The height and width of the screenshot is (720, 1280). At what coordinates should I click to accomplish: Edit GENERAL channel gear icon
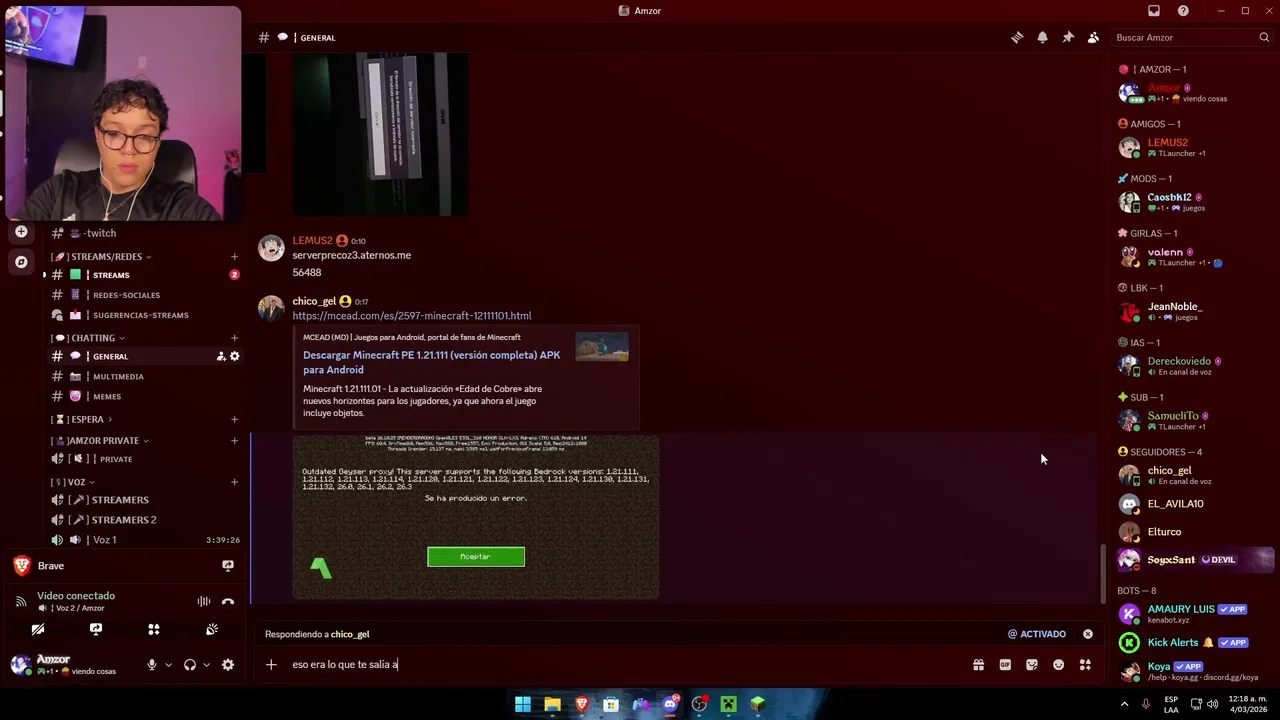pyautogui.click(x=235, y=356)
